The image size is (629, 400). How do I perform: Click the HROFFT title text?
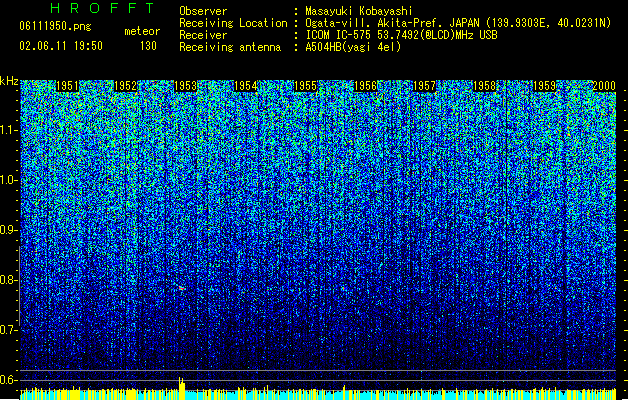(x=103, y=8)
